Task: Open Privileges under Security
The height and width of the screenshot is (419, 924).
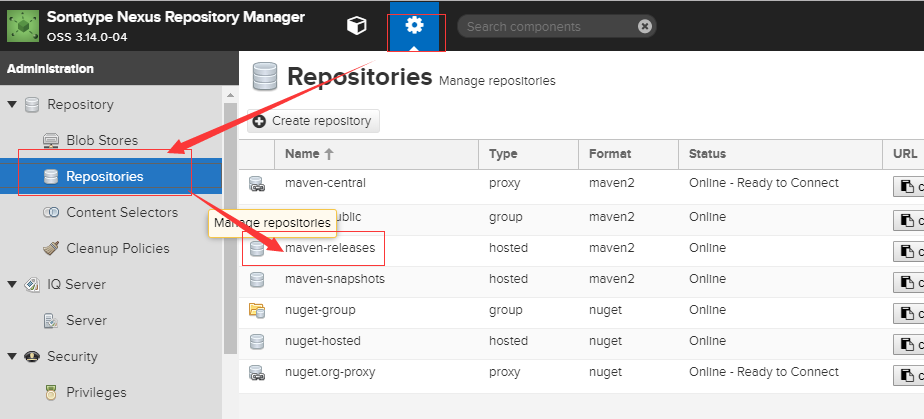Action: 96,392
